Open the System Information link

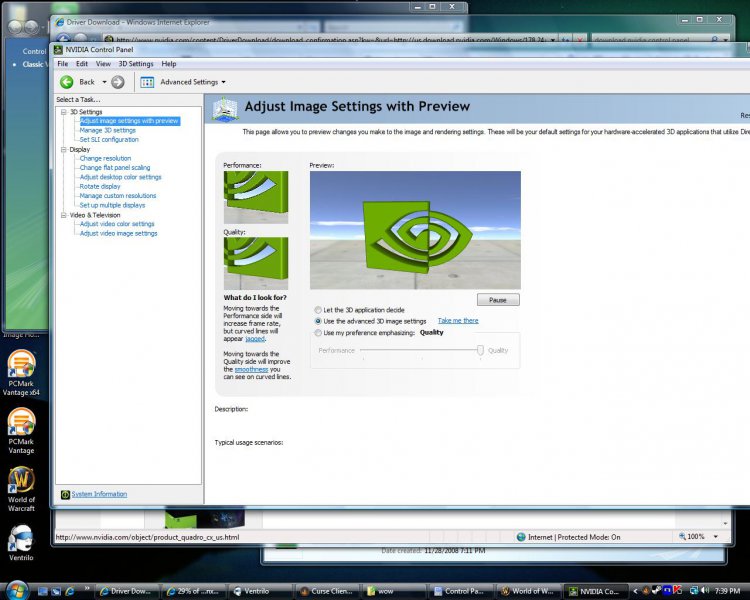99,494
